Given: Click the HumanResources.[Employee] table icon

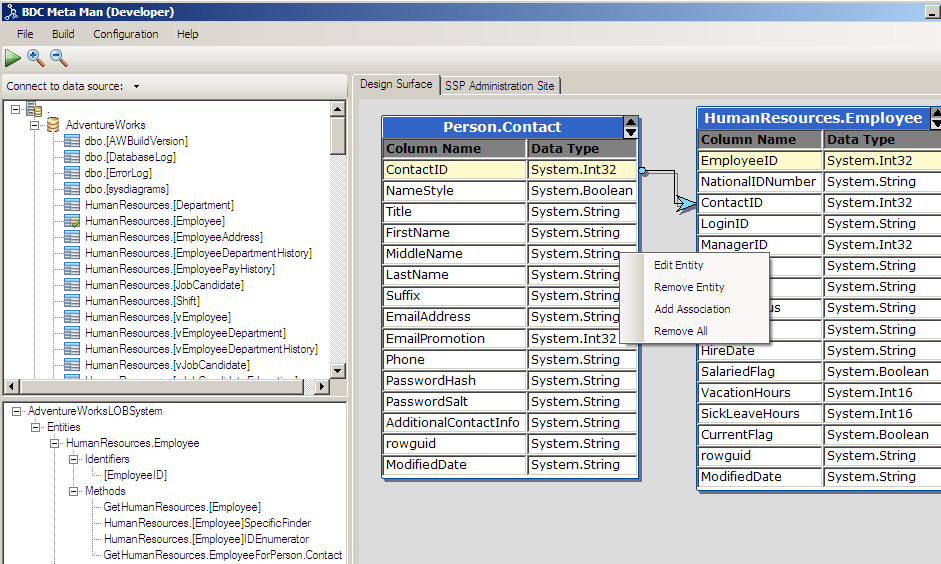Looking at the screenshot, I should 71,221.
